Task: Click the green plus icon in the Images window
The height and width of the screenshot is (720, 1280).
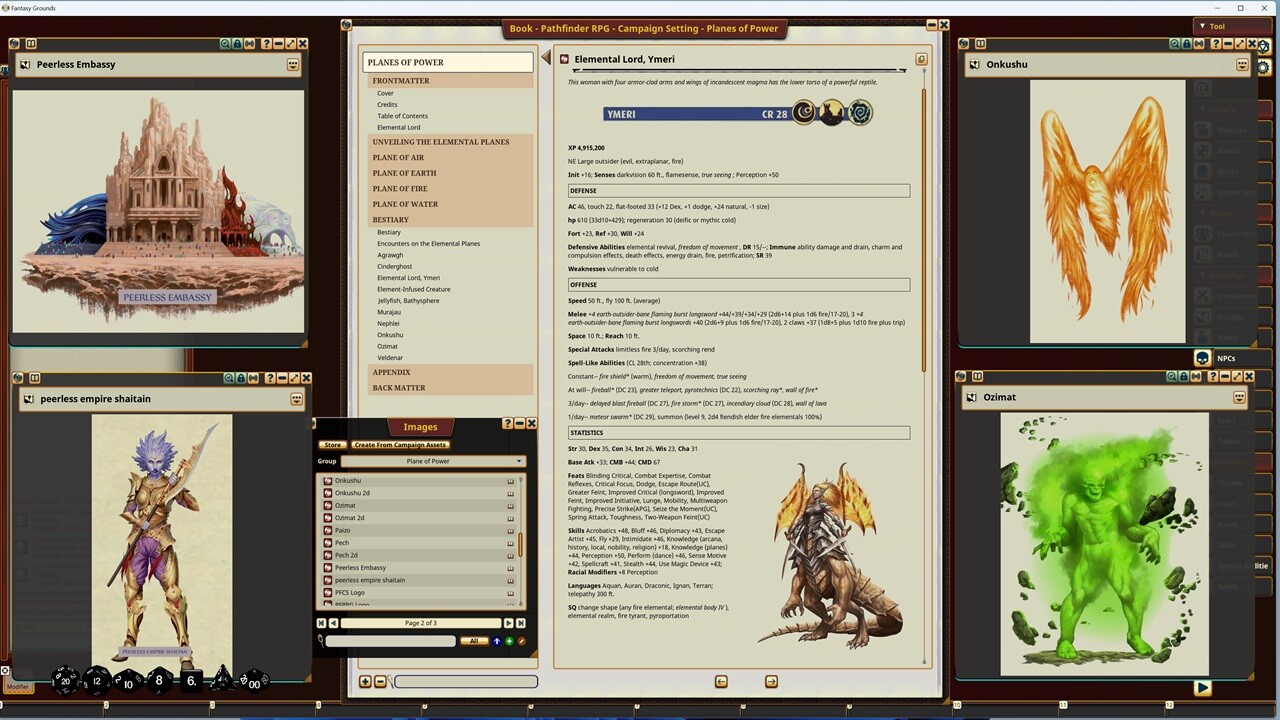Action: pyautogui.click(x=511, y=641)
